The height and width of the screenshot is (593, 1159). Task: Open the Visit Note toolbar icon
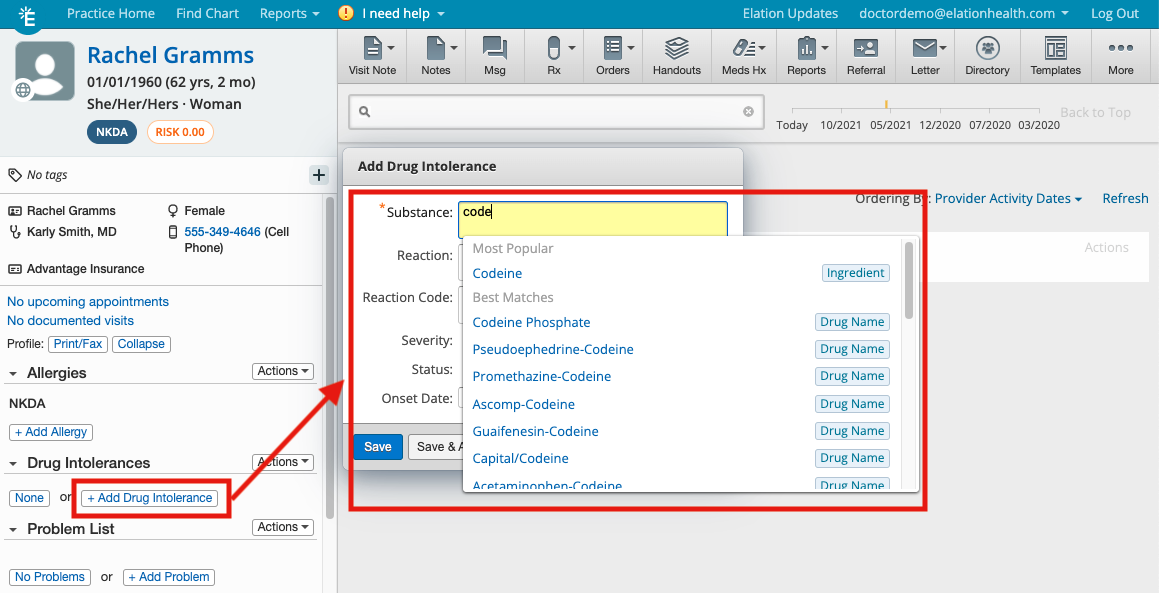372,55
